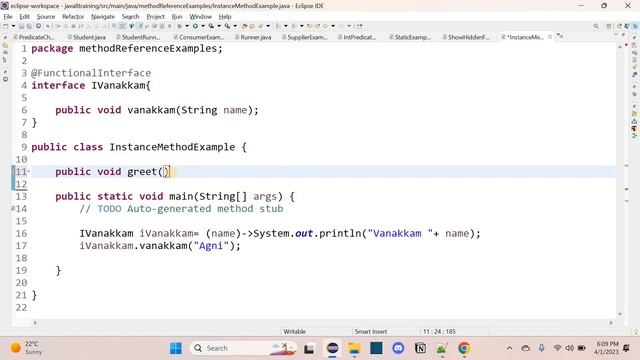Open the File menu
The height and width of the screenshot is (360, 640).
click(x=8, y=17)
